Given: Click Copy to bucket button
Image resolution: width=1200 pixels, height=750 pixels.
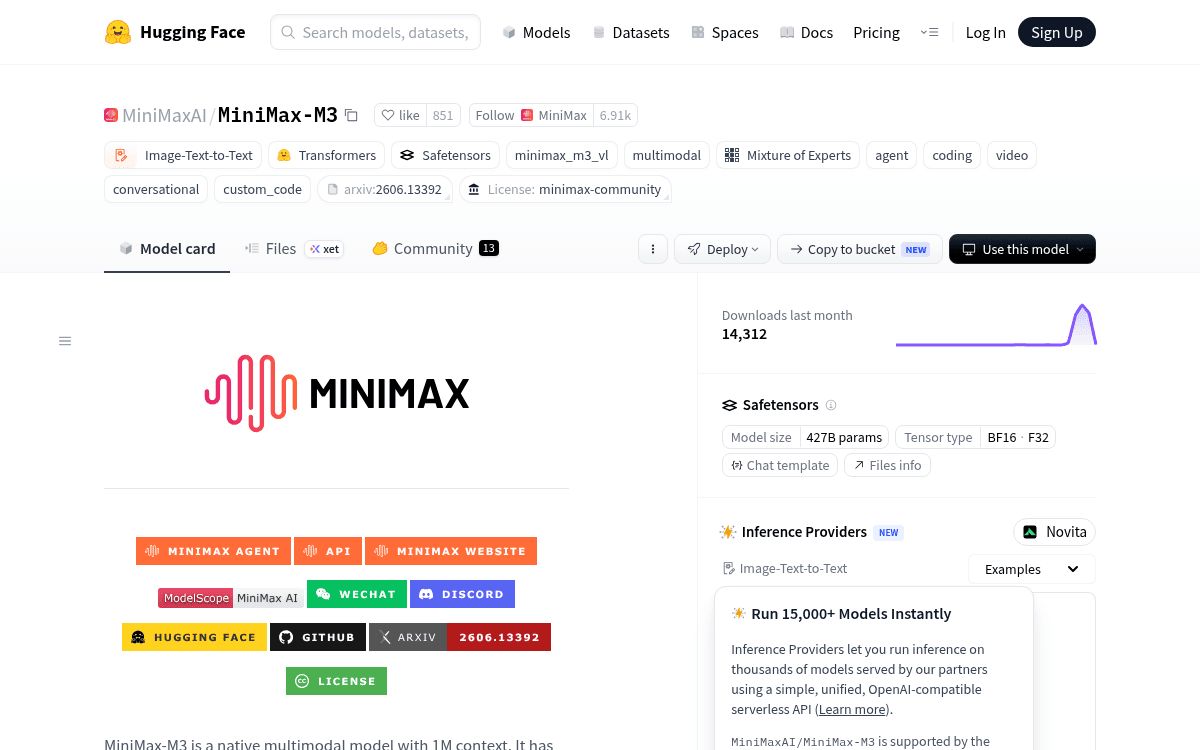Looking at the screenshot, I should tap(860, 249).
